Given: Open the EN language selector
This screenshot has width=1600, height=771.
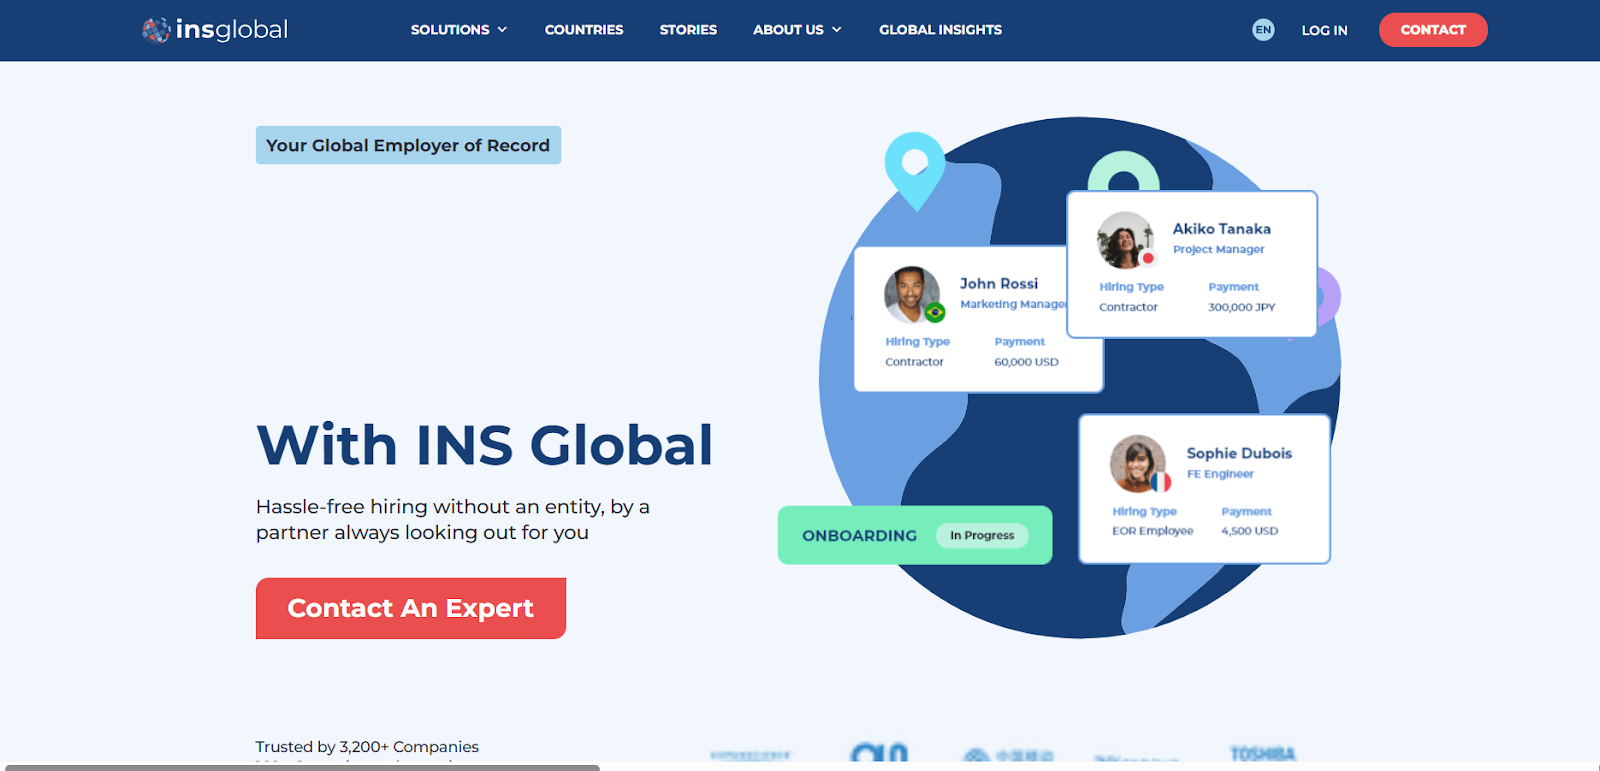Looking at the screenshot, I should [x=1263, y=30].
